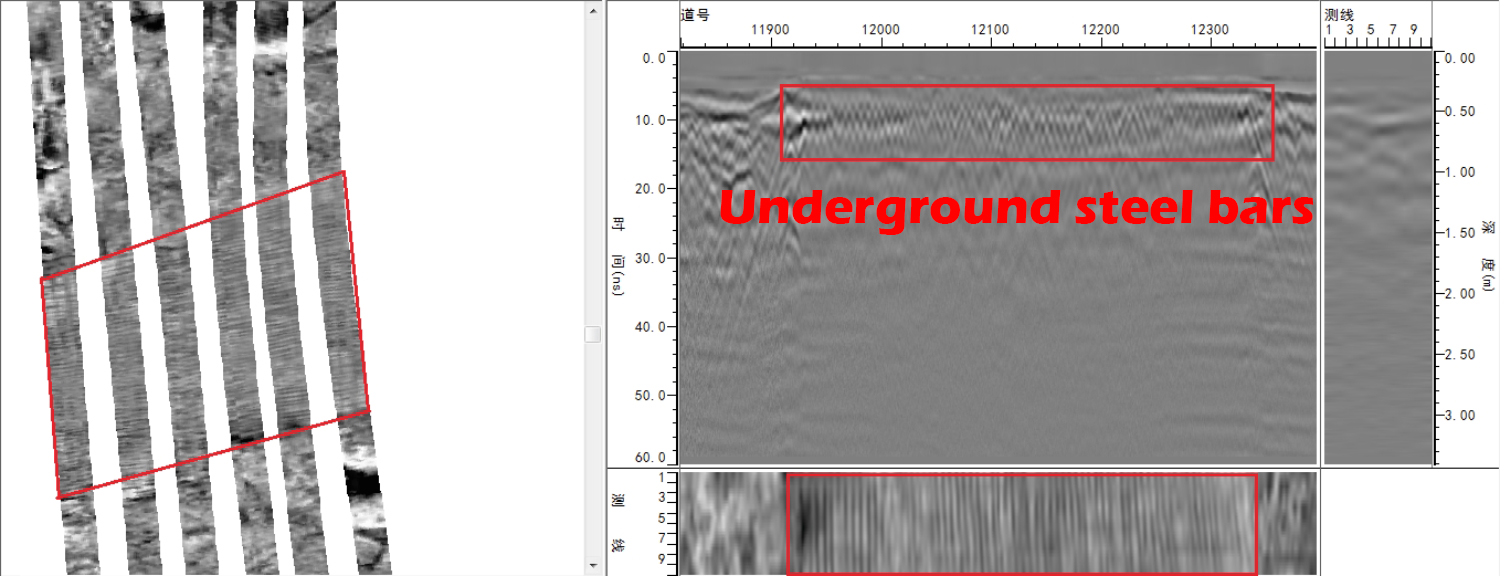1504x584 pixels.
Task: Click the 时间(ns) vertical axis title
Action: [x=618, y=258]
